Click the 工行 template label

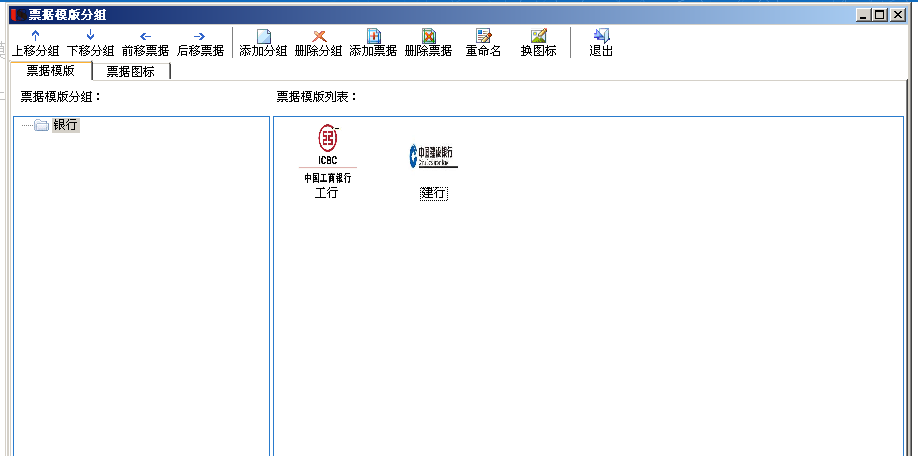click(326, 193)
